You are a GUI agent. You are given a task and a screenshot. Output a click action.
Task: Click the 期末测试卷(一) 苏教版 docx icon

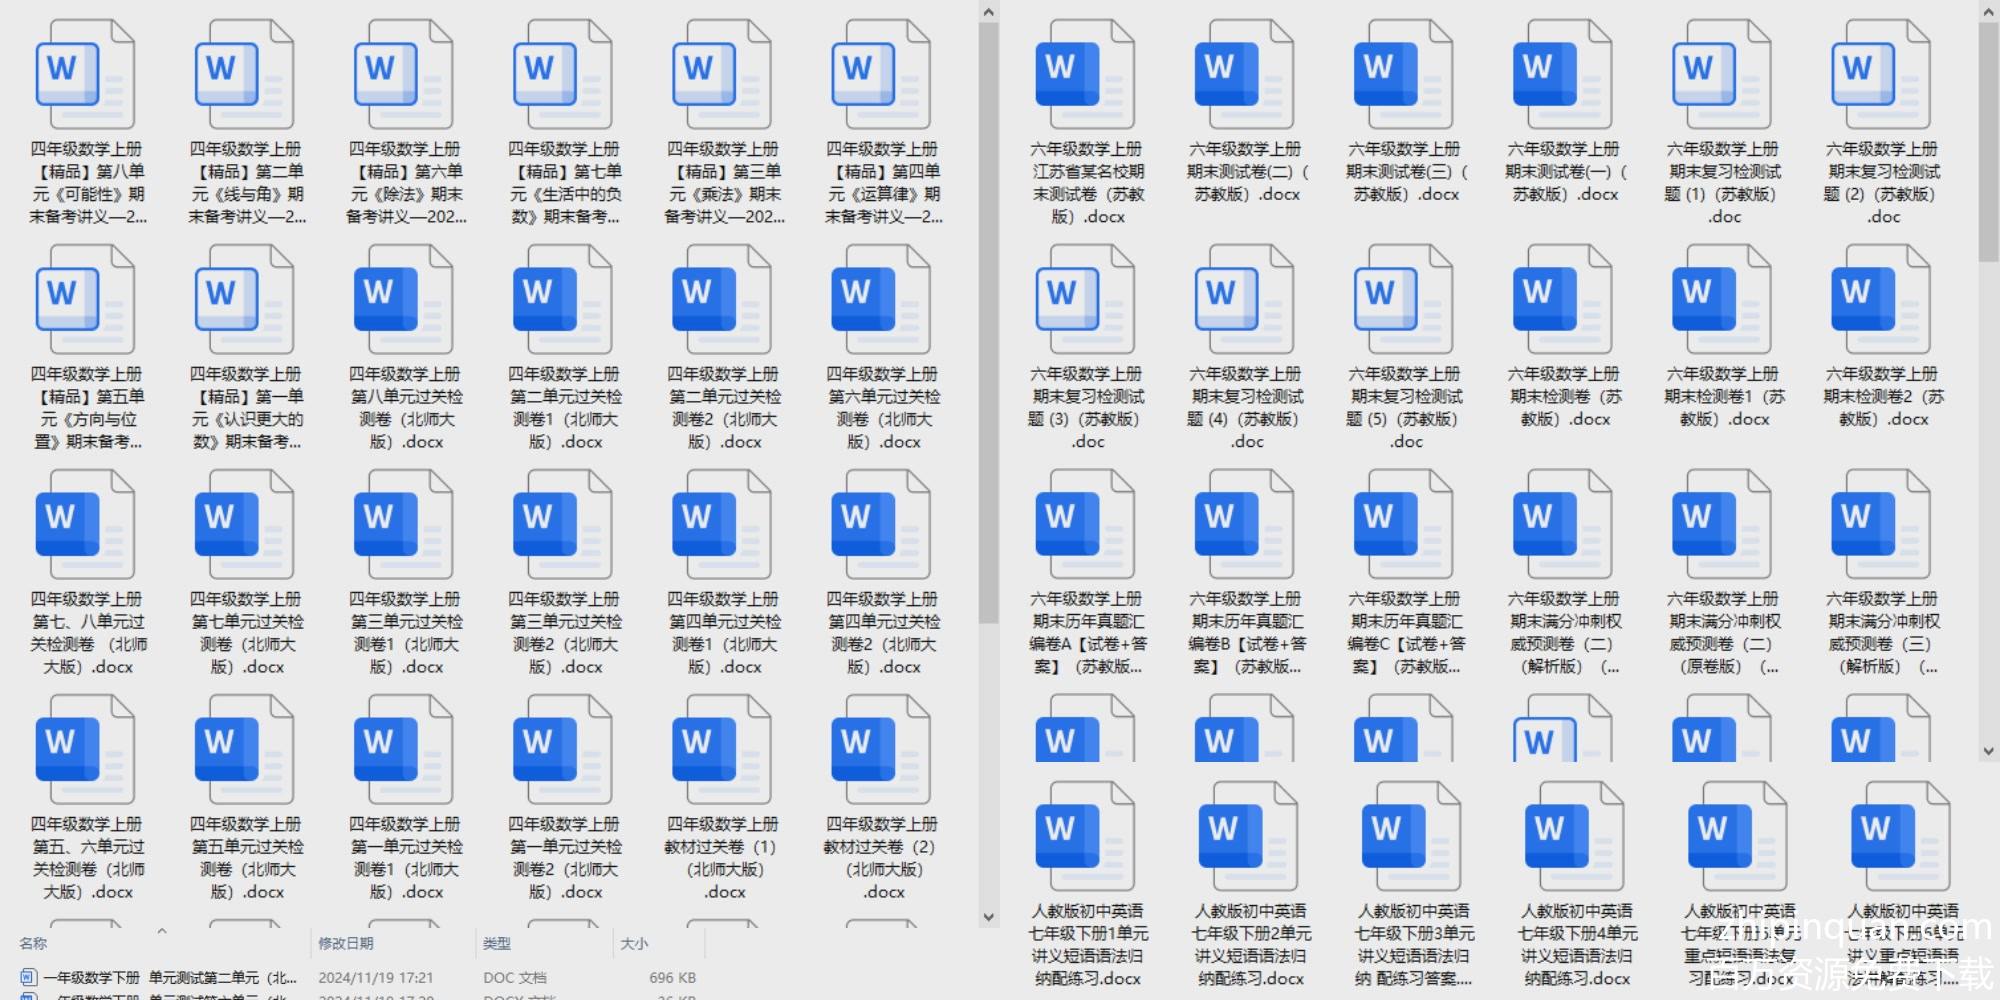pos(1562,75)
